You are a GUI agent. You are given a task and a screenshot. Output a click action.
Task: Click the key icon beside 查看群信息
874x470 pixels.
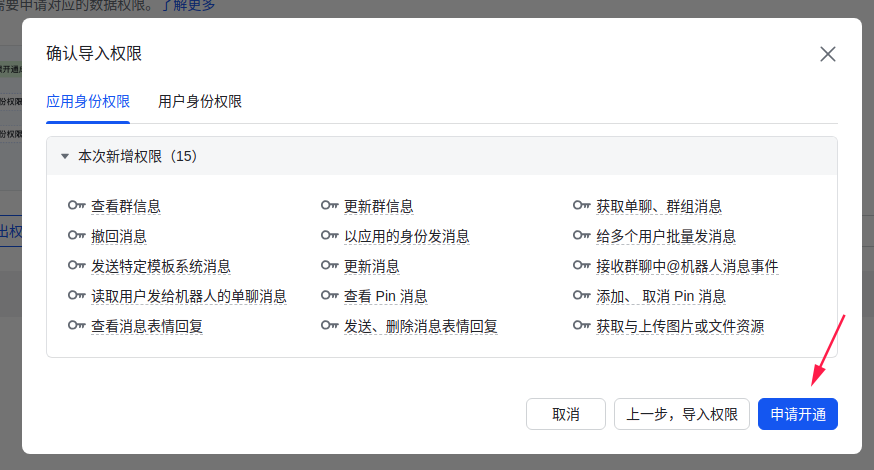[76, 206]
